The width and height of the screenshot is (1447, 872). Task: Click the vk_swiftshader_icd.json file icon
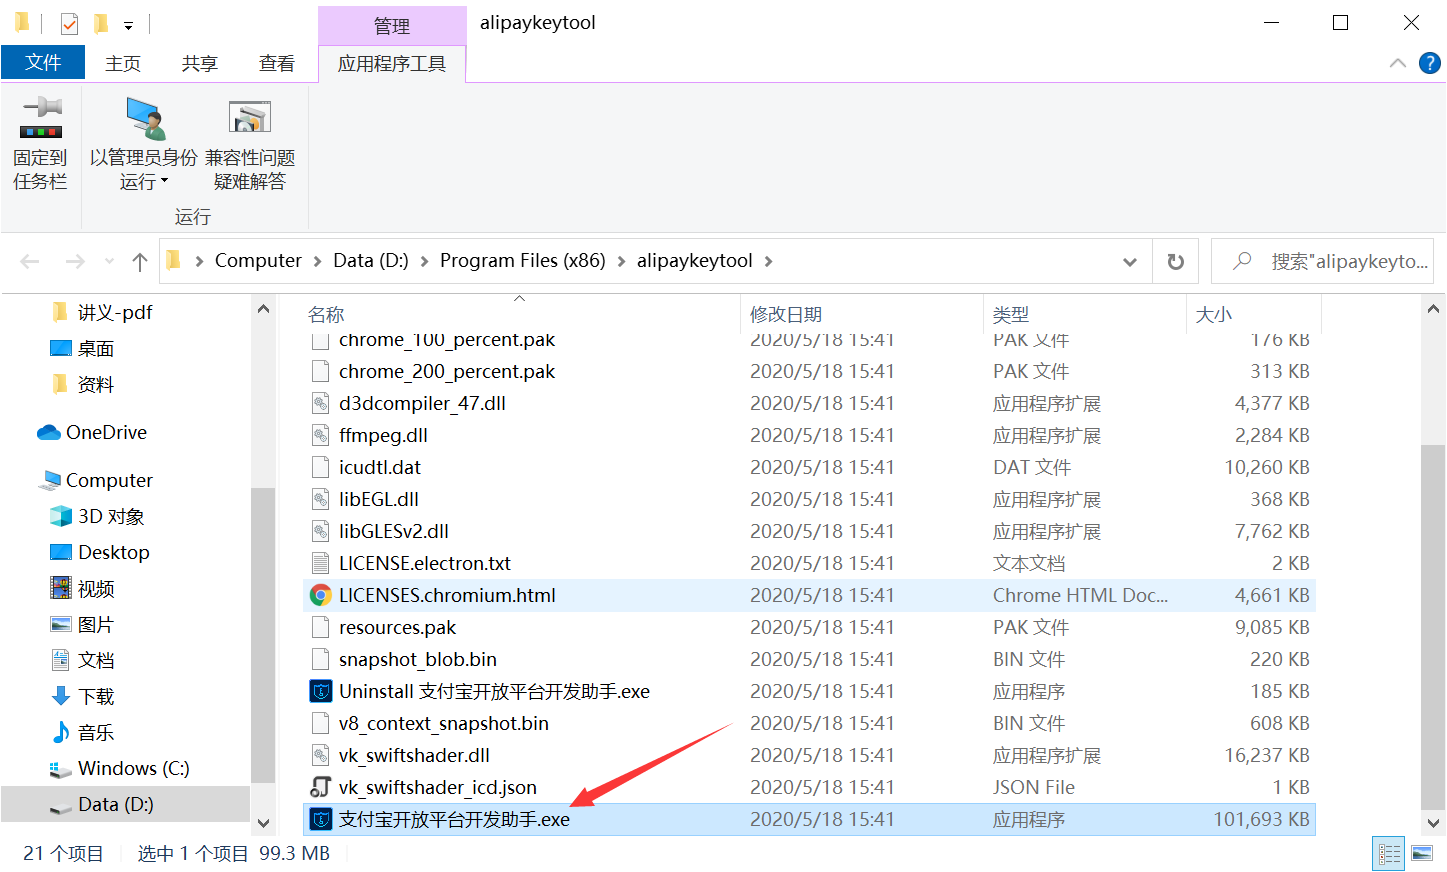pos(320,788)
